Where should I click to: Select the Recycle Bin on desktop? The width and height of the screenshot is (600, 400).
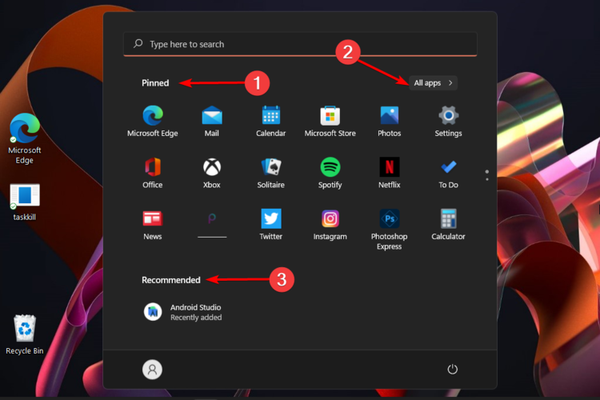coord(24,335)
